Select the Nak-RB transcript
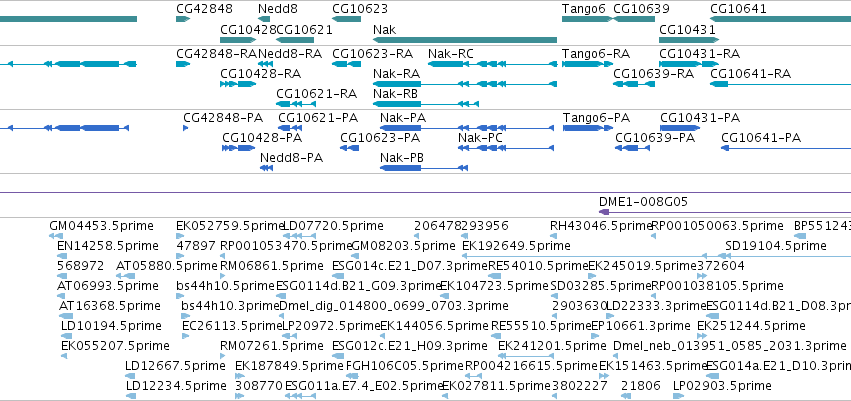The width and height of the screenshot is (851, 401). 426,104
